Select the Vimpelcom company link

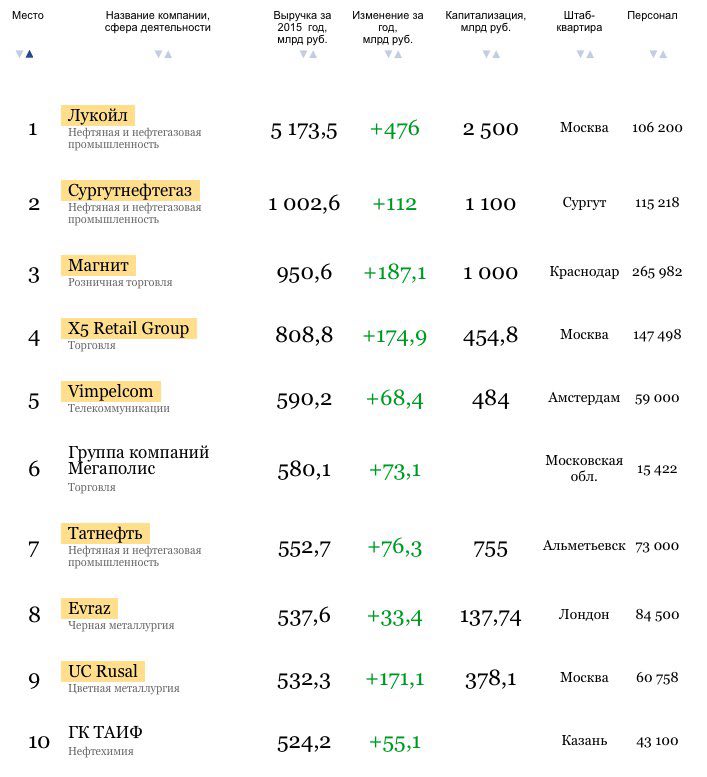(111, 391)
